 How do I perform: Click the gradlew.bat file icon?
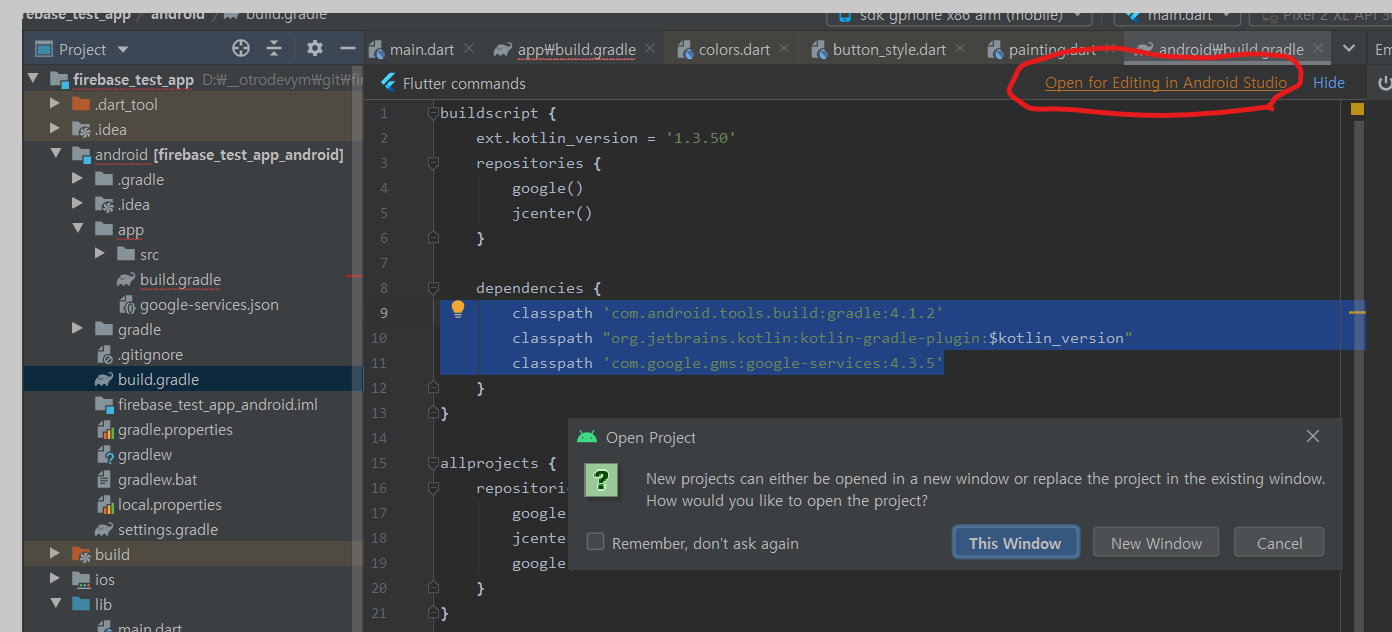click(x=105, y=480)
